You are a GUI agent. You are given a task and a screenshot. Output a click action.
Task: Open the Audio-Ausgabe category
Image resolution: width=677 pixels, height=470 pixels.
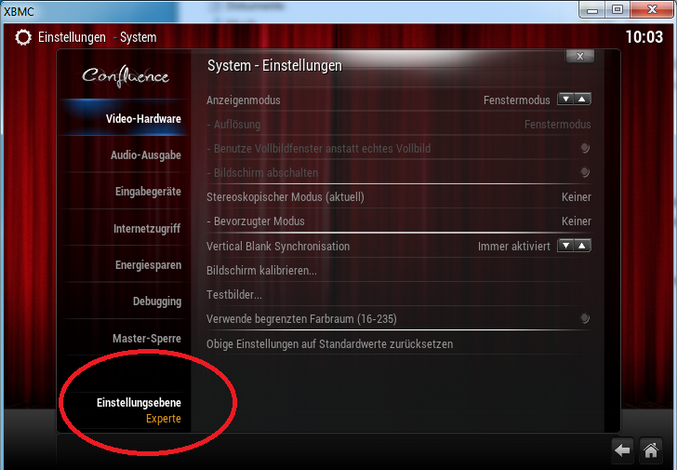(124, 155)
